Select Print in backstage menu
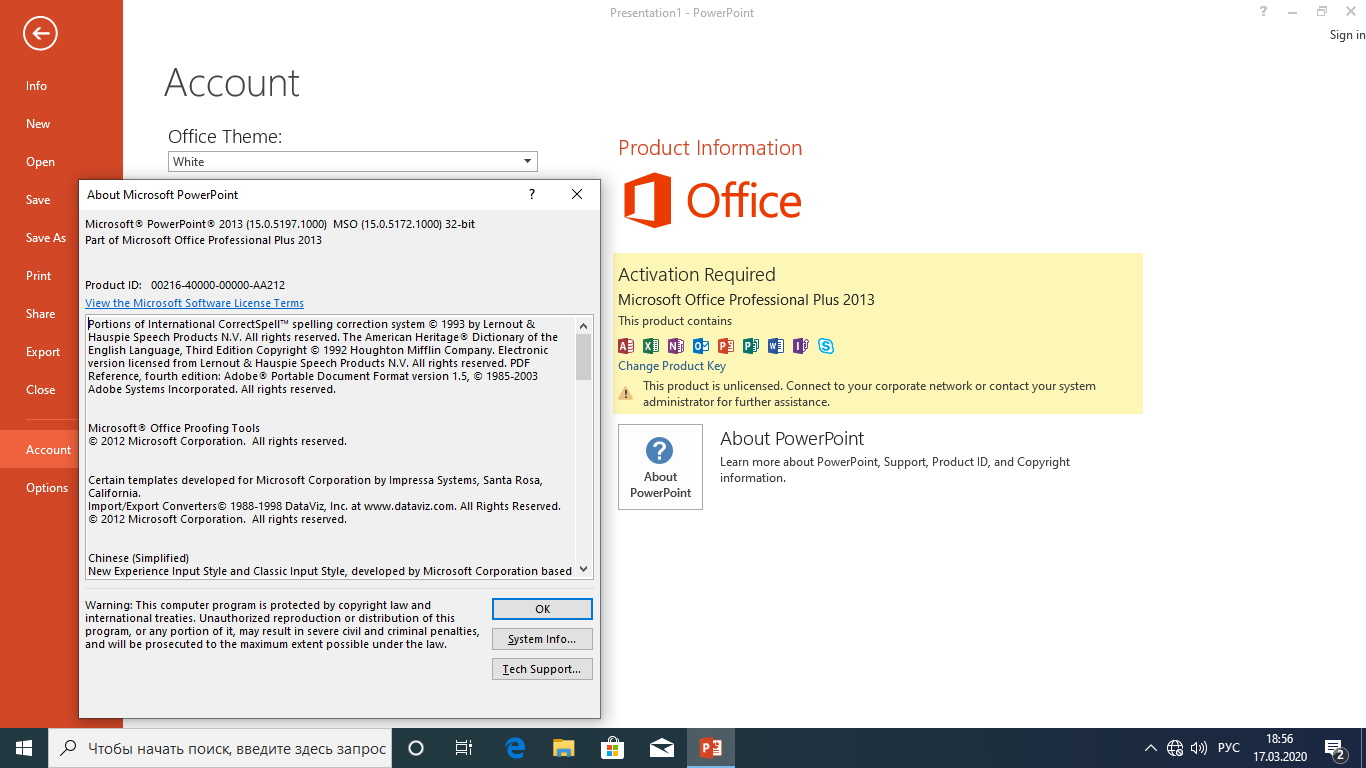The height and width of the screenshot is (768, 1366). pyautogui.click(x=40, y=276)
